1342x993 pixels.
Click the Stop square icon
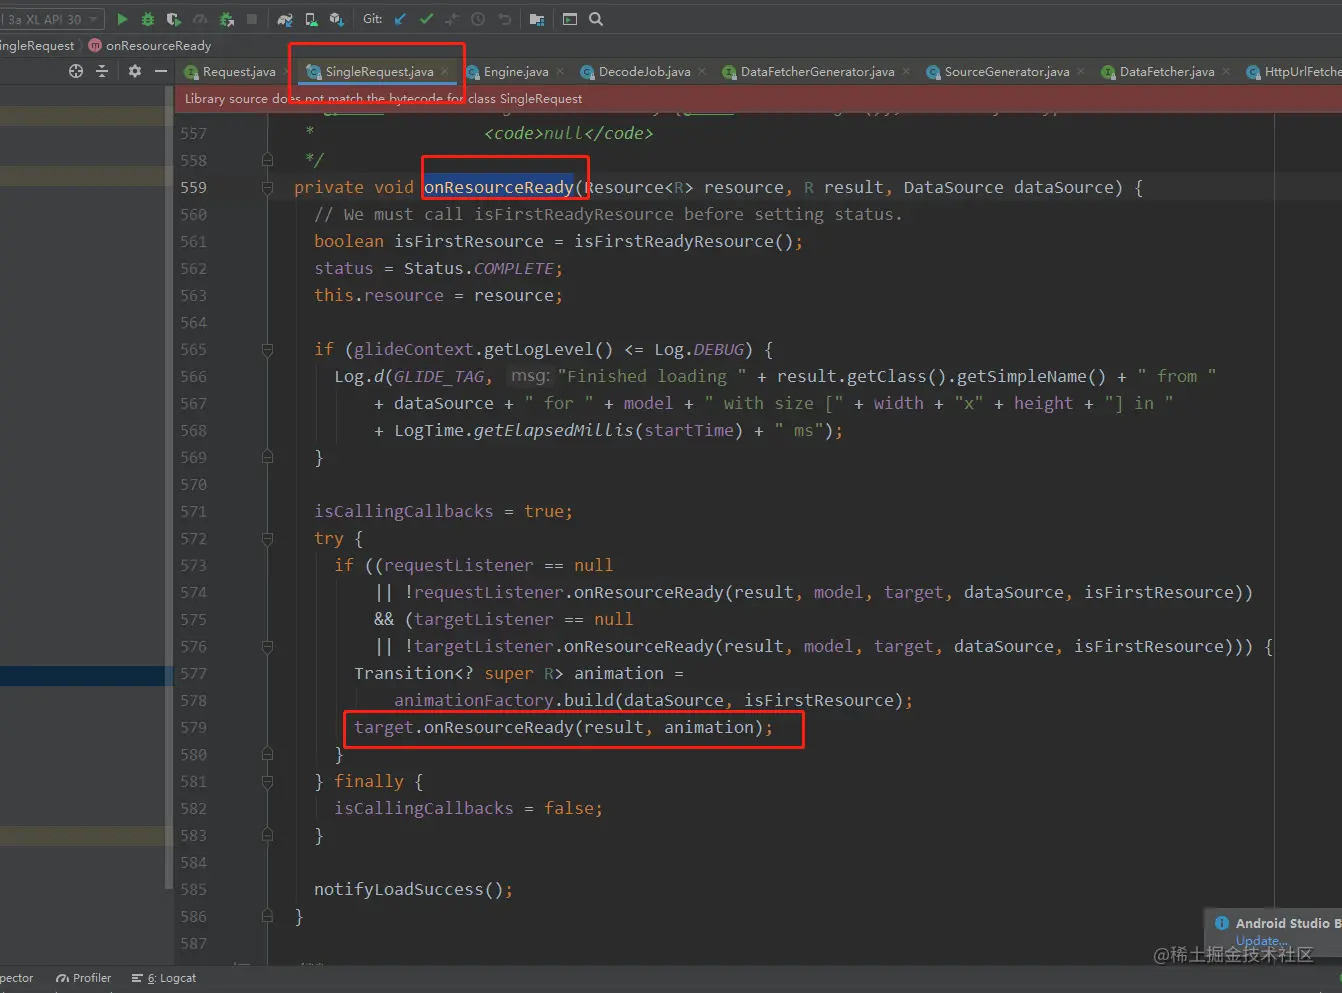252,19
